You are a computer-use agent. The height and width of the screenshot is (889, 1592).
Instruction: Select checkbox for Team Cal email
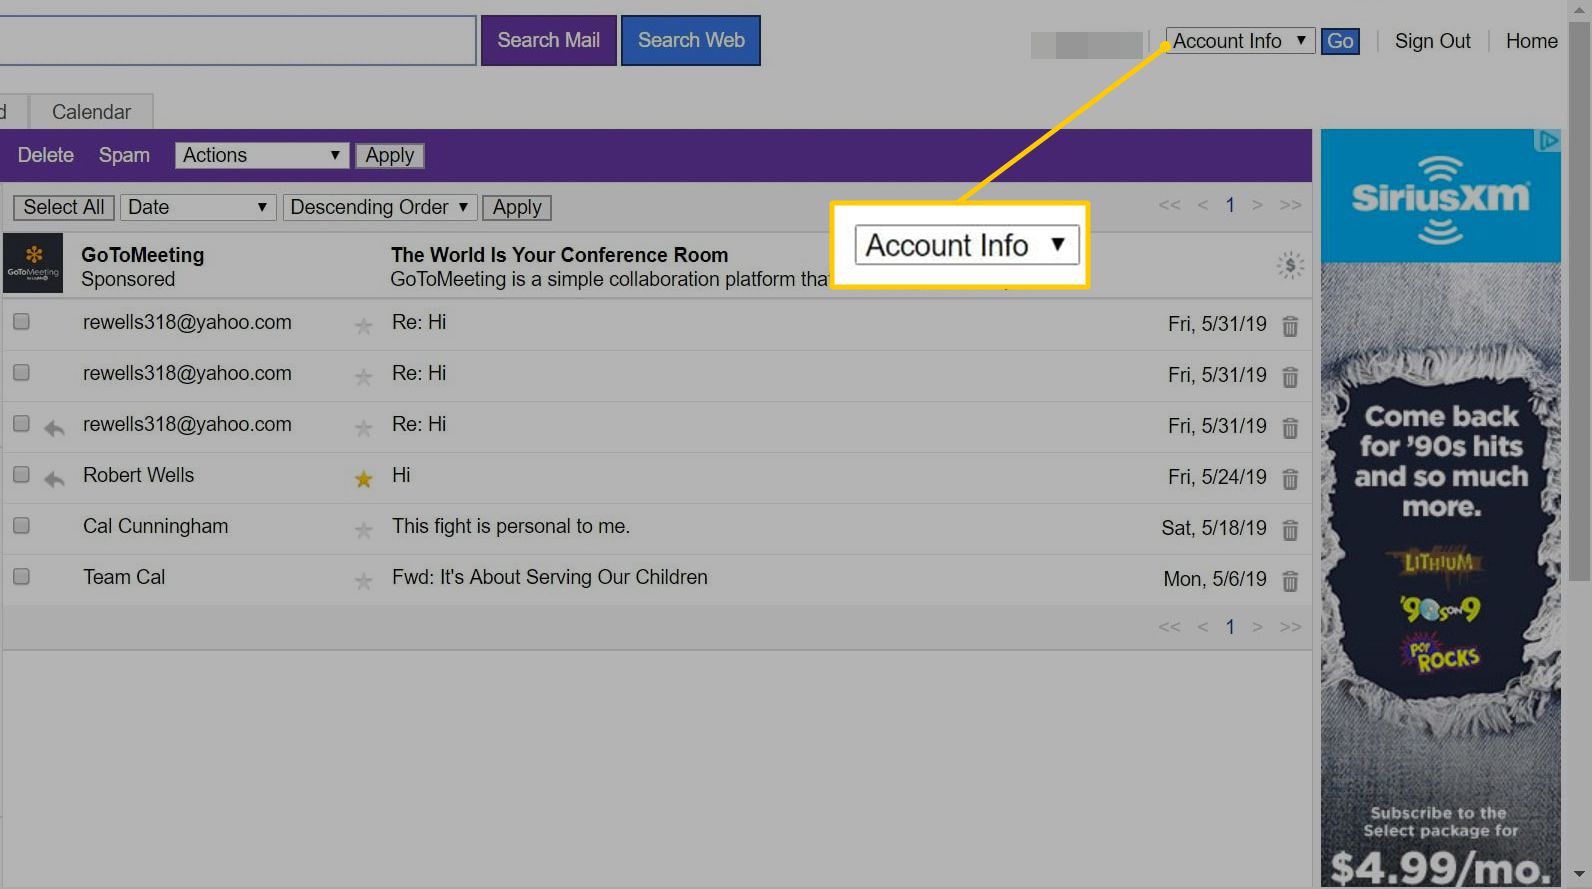pos(21,576)
